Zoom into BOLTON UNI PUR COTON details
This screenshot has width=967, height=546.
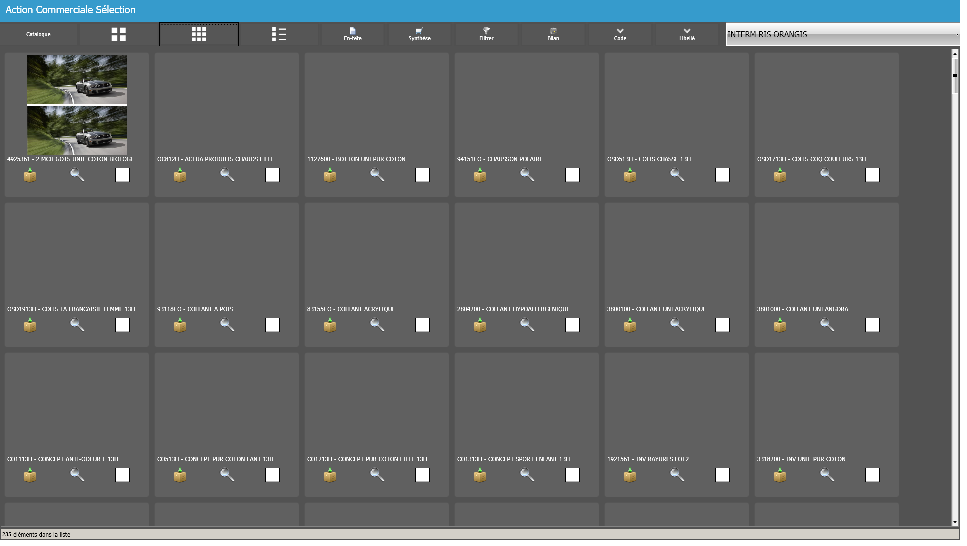pos(377,175)
